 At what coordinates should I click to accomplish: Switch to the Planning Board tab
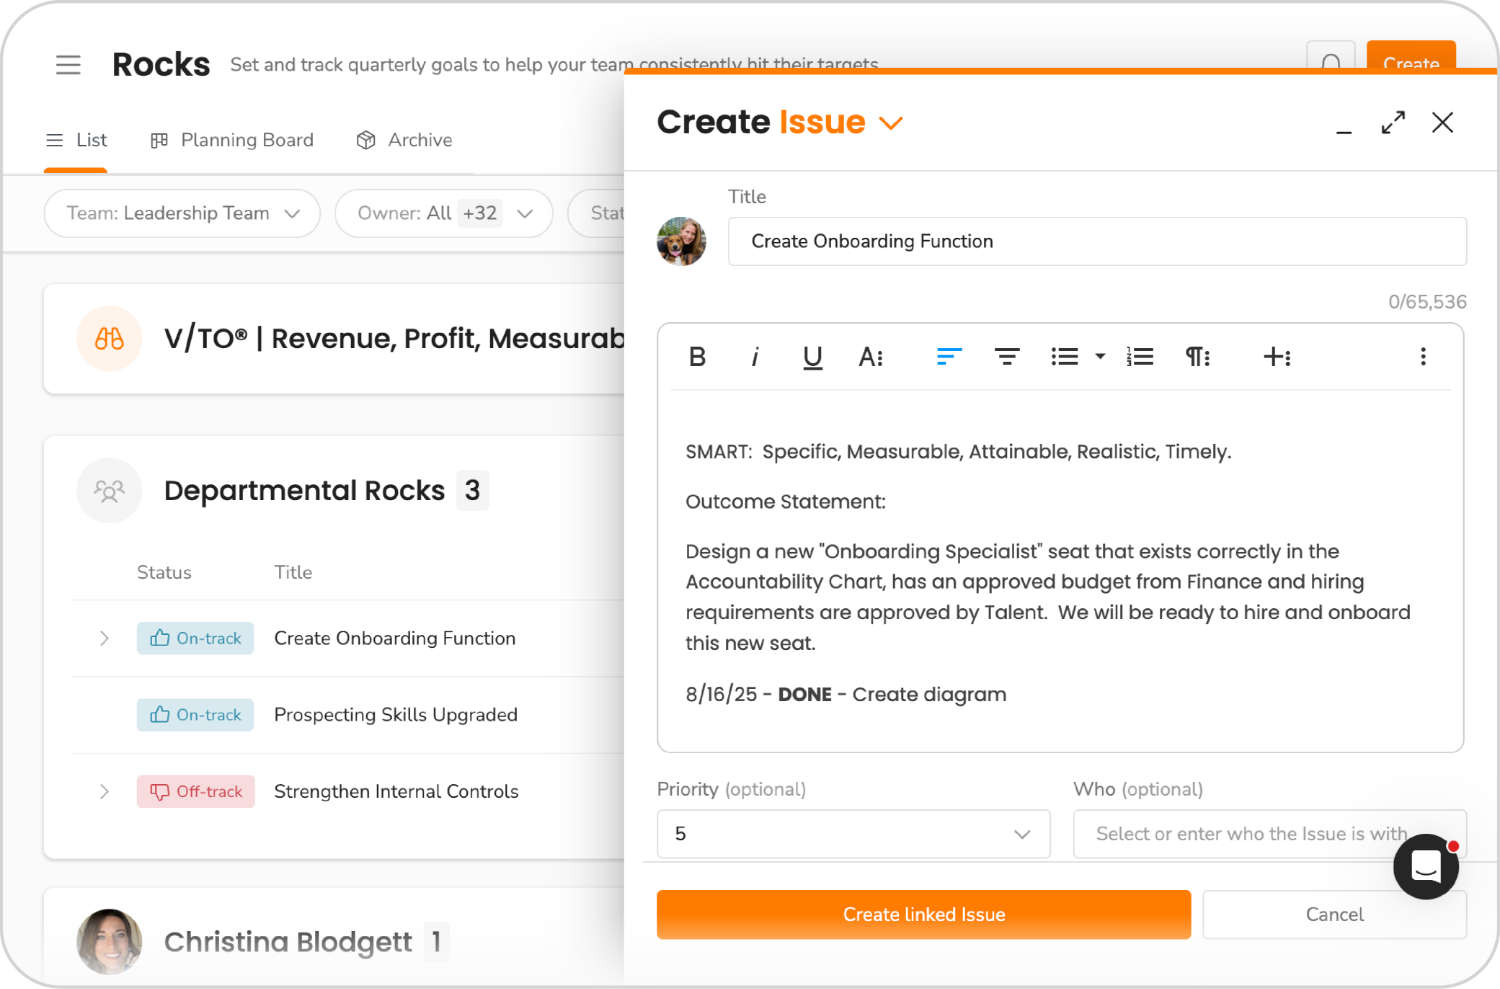[232, 140]
